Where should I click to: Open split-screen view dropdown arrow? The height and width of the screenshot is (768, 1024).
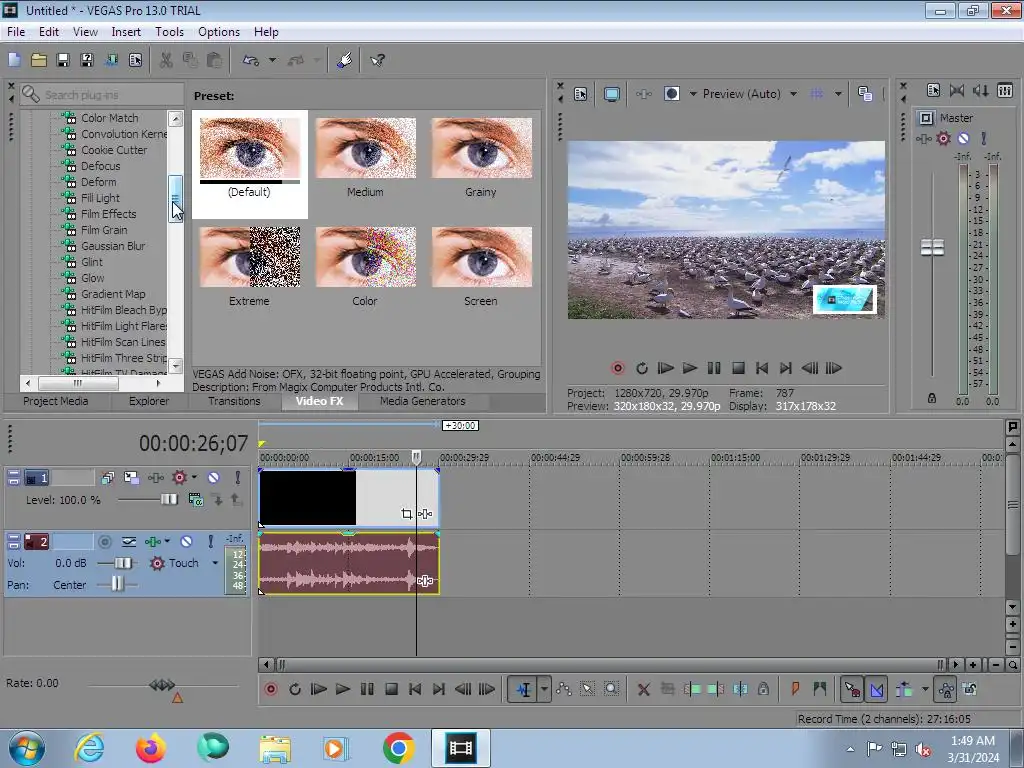click(x=694, y=94)
